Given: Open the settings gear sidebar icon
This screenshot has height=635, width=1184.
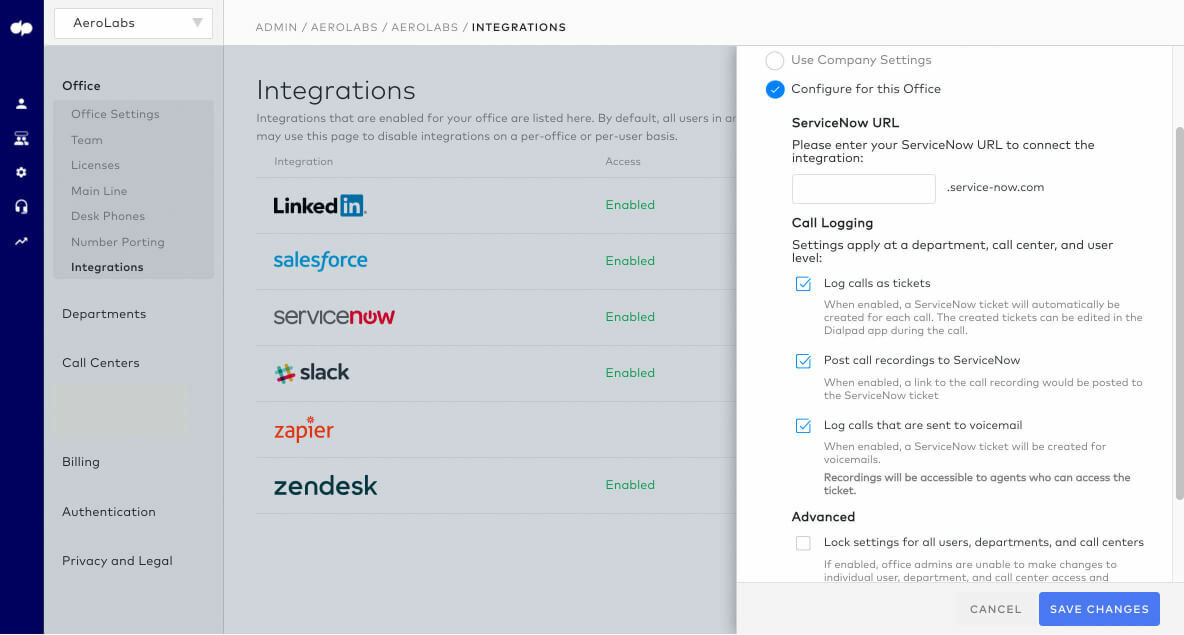Looking at the screenshot, I should [x=21, y=172].
